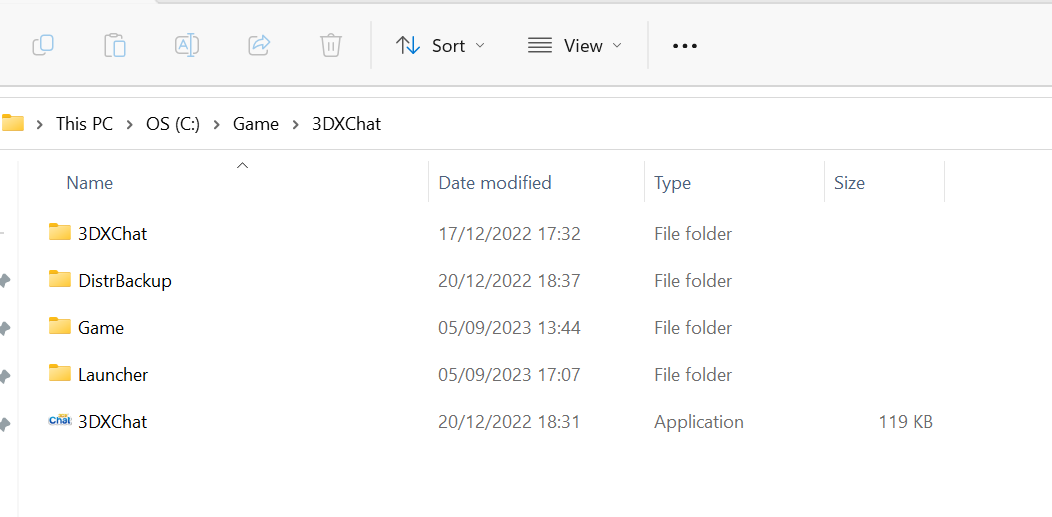Image resolution: width=1052 pixels, height=517 pixels.
Task: Go to OS (C:) in address path
Action: [173, 124]
